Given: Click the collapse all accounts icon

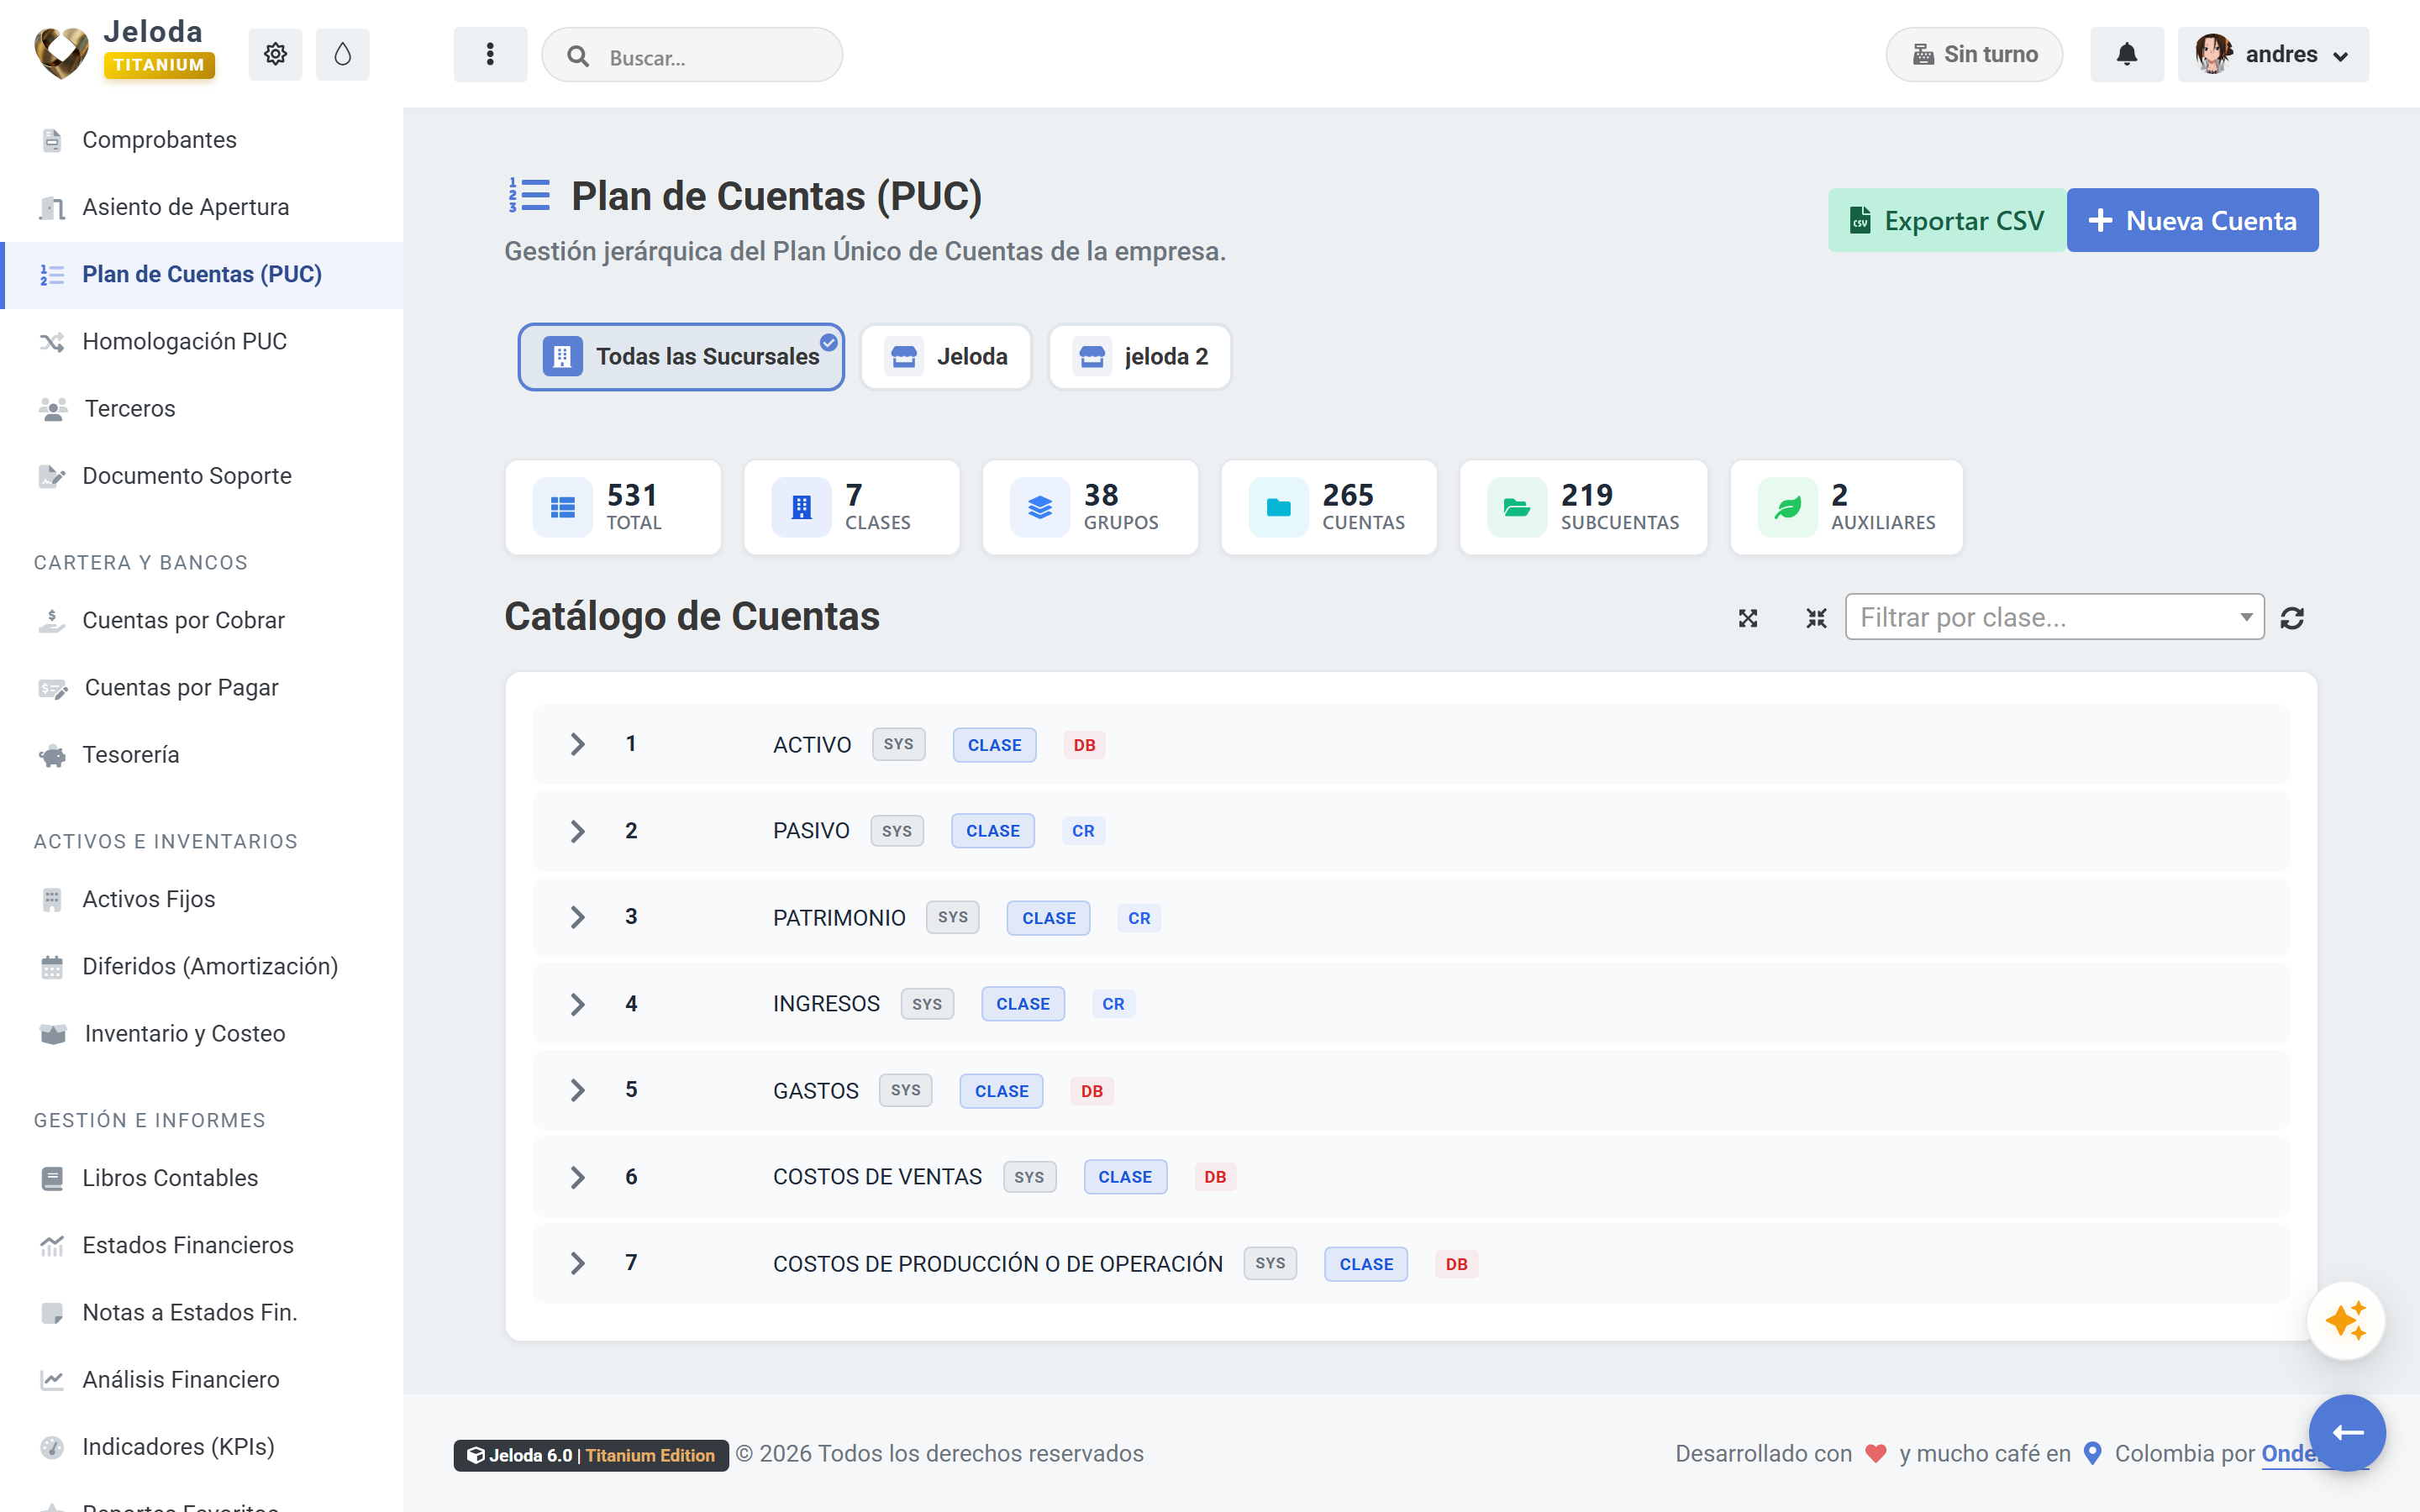Looking at the screenshot, I should 1816,618.
